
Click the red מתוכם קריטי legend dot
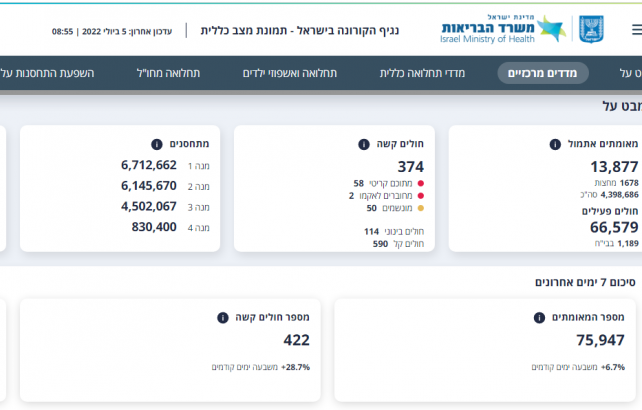421,183
